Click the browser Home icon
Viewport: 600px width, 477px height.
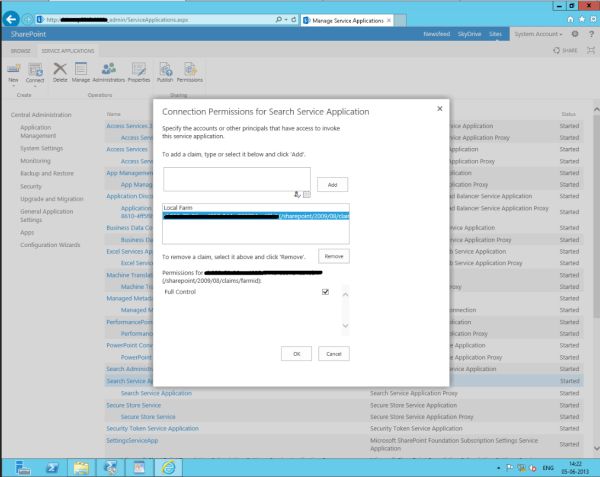coord(571,19)
